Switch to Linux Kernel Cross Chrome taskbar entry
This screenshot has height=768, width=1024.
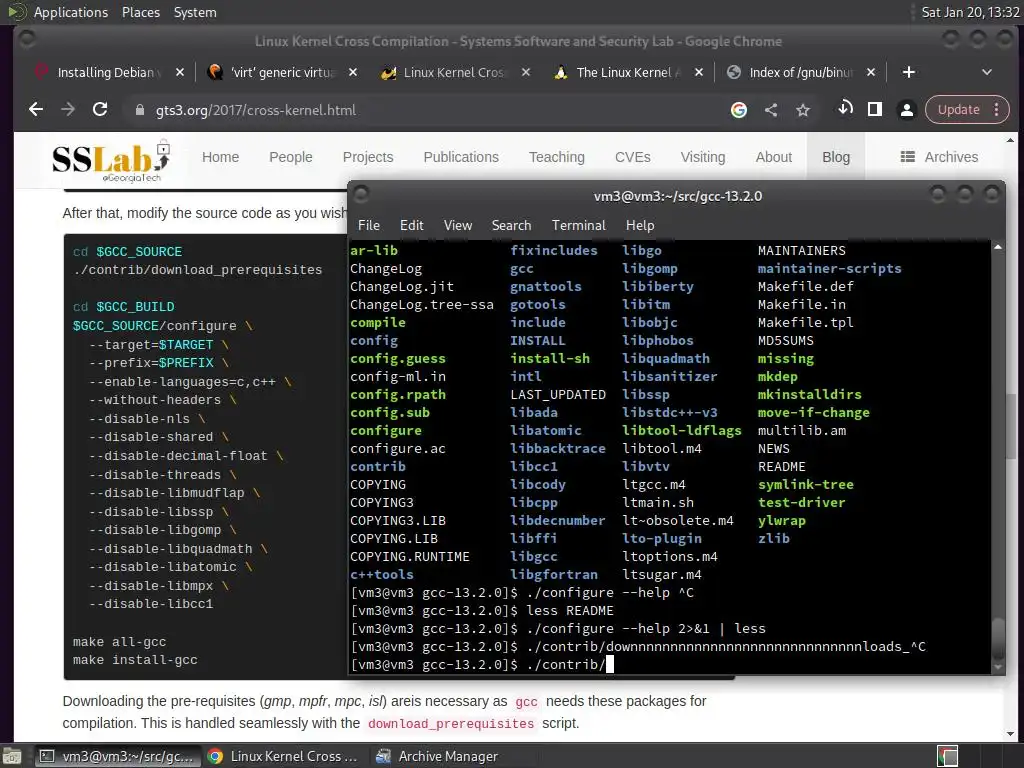[282, 756]
